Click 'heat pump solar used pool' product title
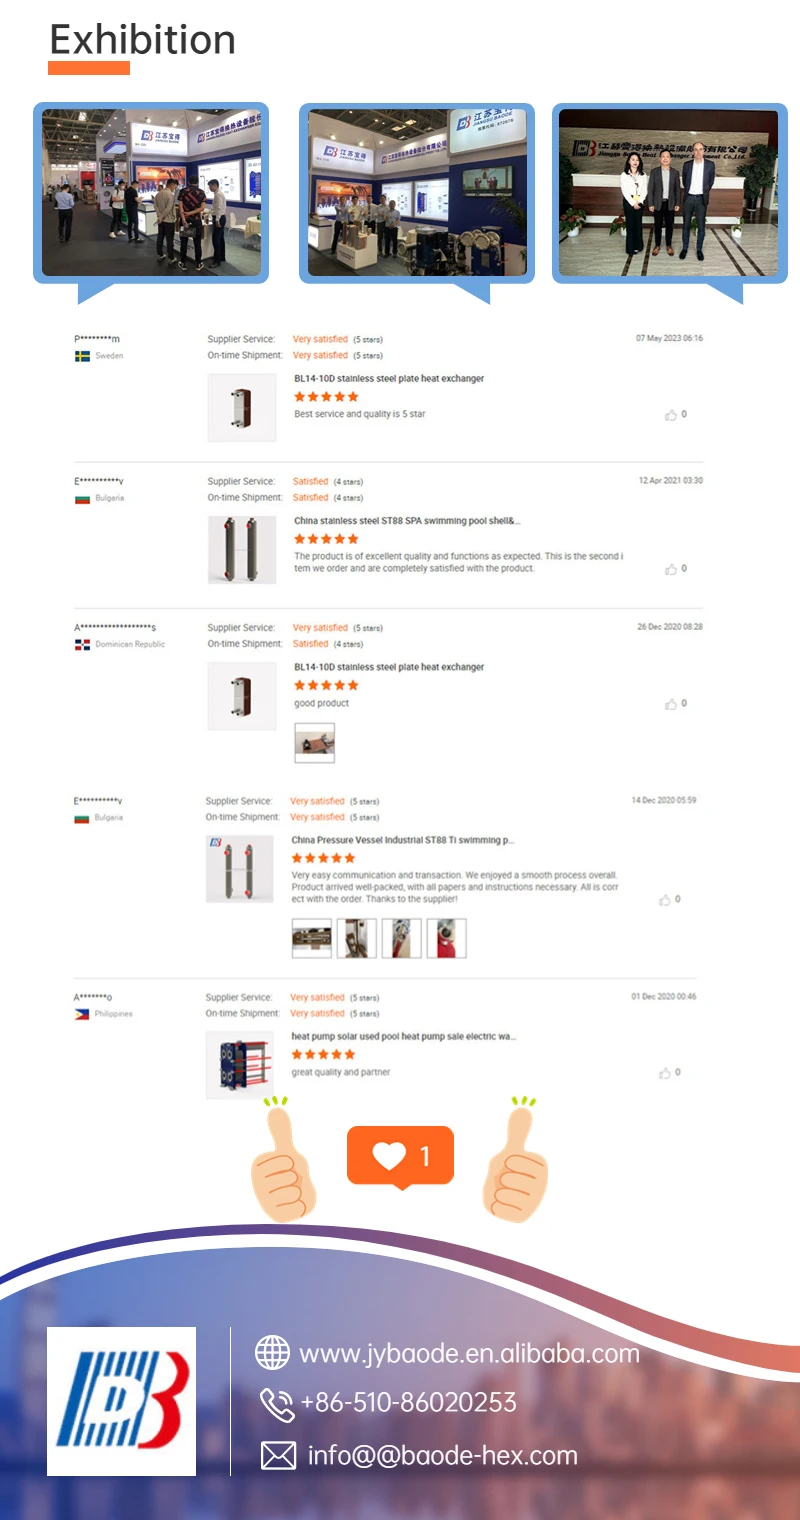 [x=404, y=1037]
